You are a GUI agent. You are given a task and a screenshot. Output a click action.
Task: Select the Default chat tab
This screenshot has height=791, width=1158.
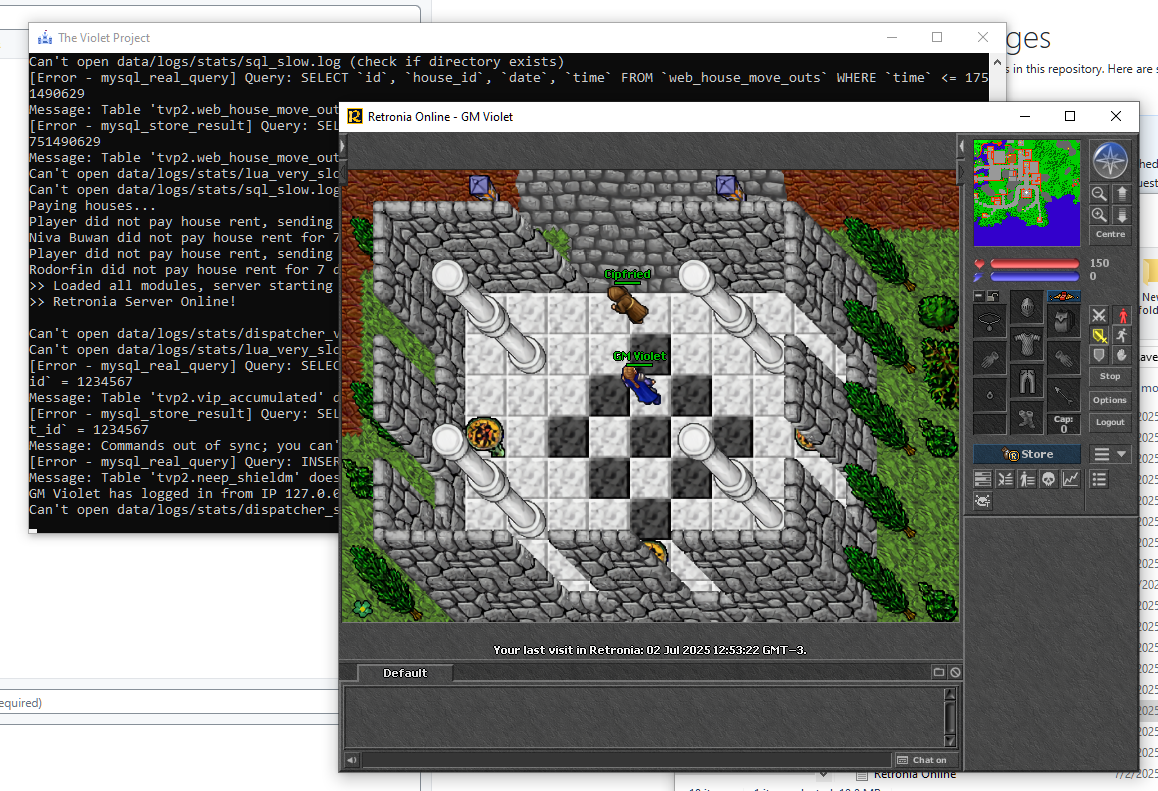pyautogui.click(x=405, y=673)
